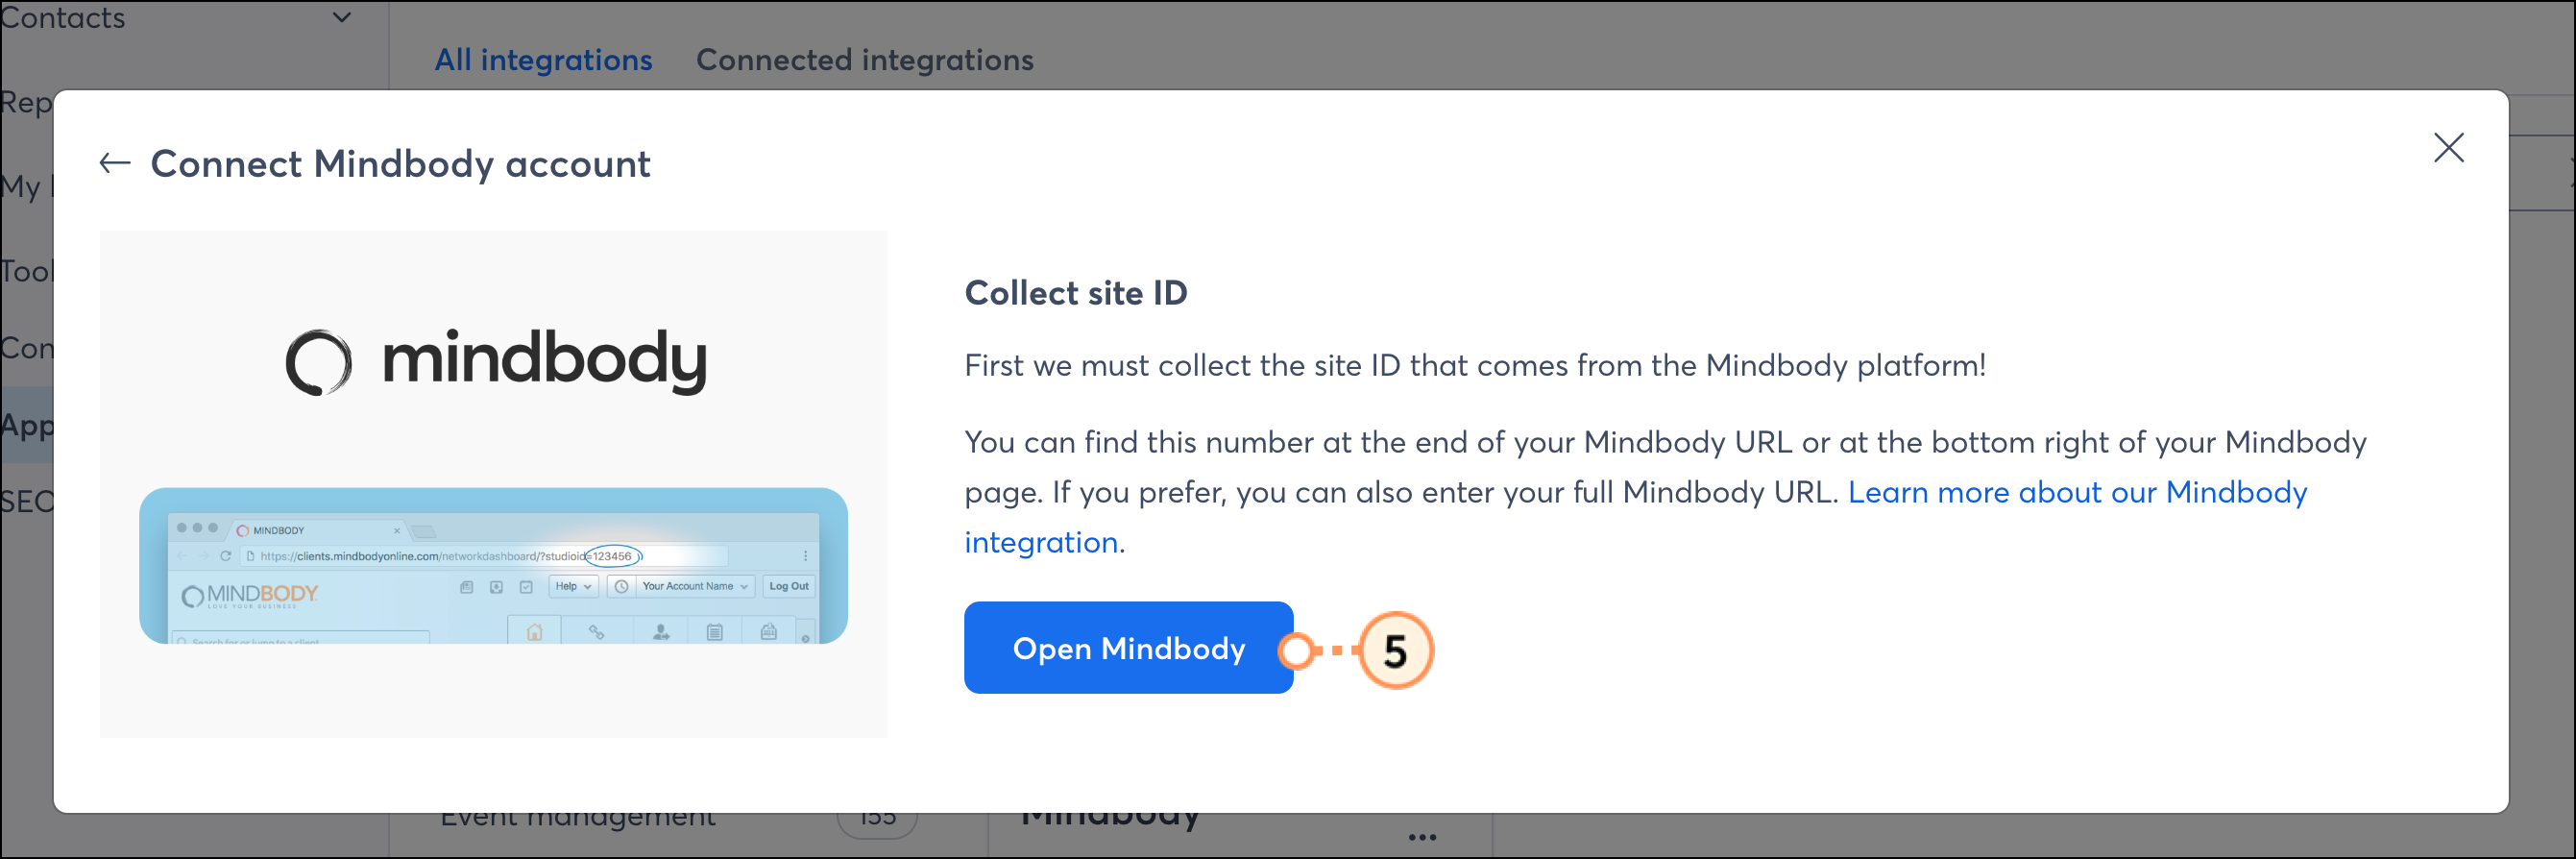
Task: Click the mindbody circle logo icon
Action: [x=318, y=362]
